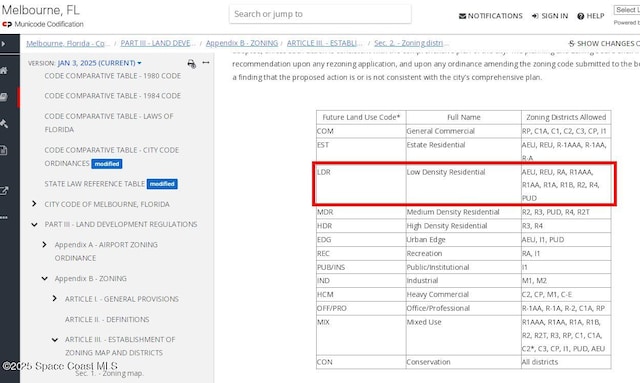Open the Help menu in the header

coord(591,16)
